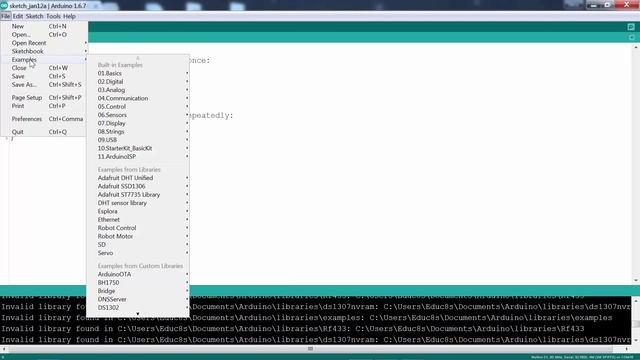The height and width of the screenshot is (360, 640).
Task: Click the console vertical scrollbar
Action: tap(636, 321)
